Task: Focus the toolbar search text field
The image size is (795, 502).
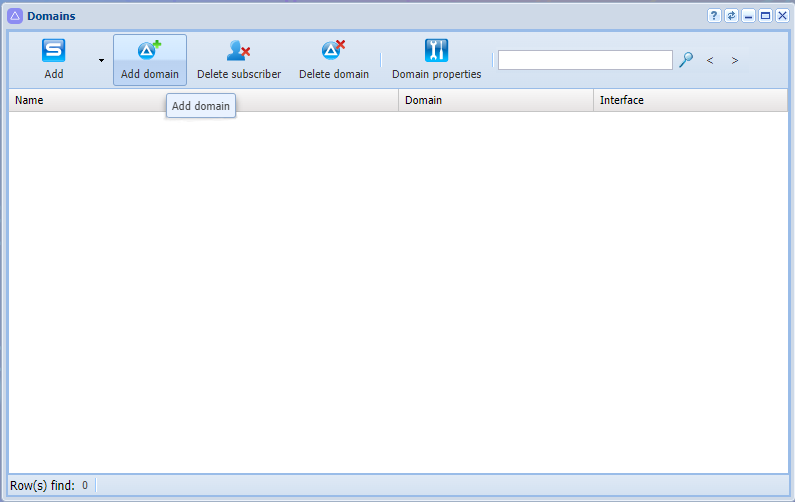Action: click(x=585, y=60)
